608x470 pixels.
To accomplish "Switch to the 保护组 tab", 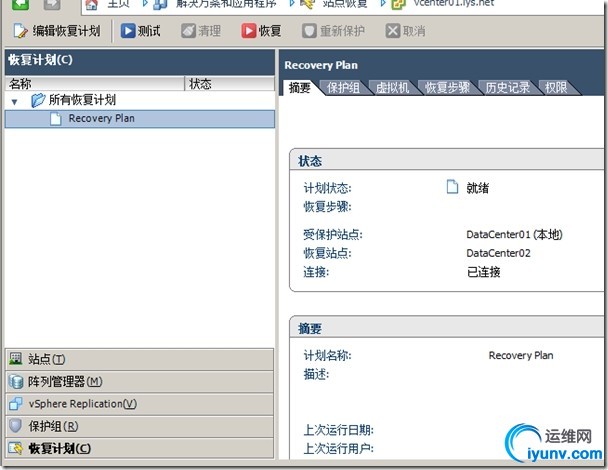I will (x=343, y=88).
